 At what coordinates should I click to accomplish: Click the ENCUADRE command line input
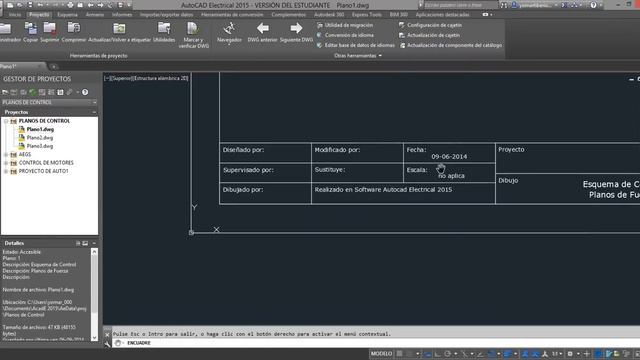[x=376, y=343]
